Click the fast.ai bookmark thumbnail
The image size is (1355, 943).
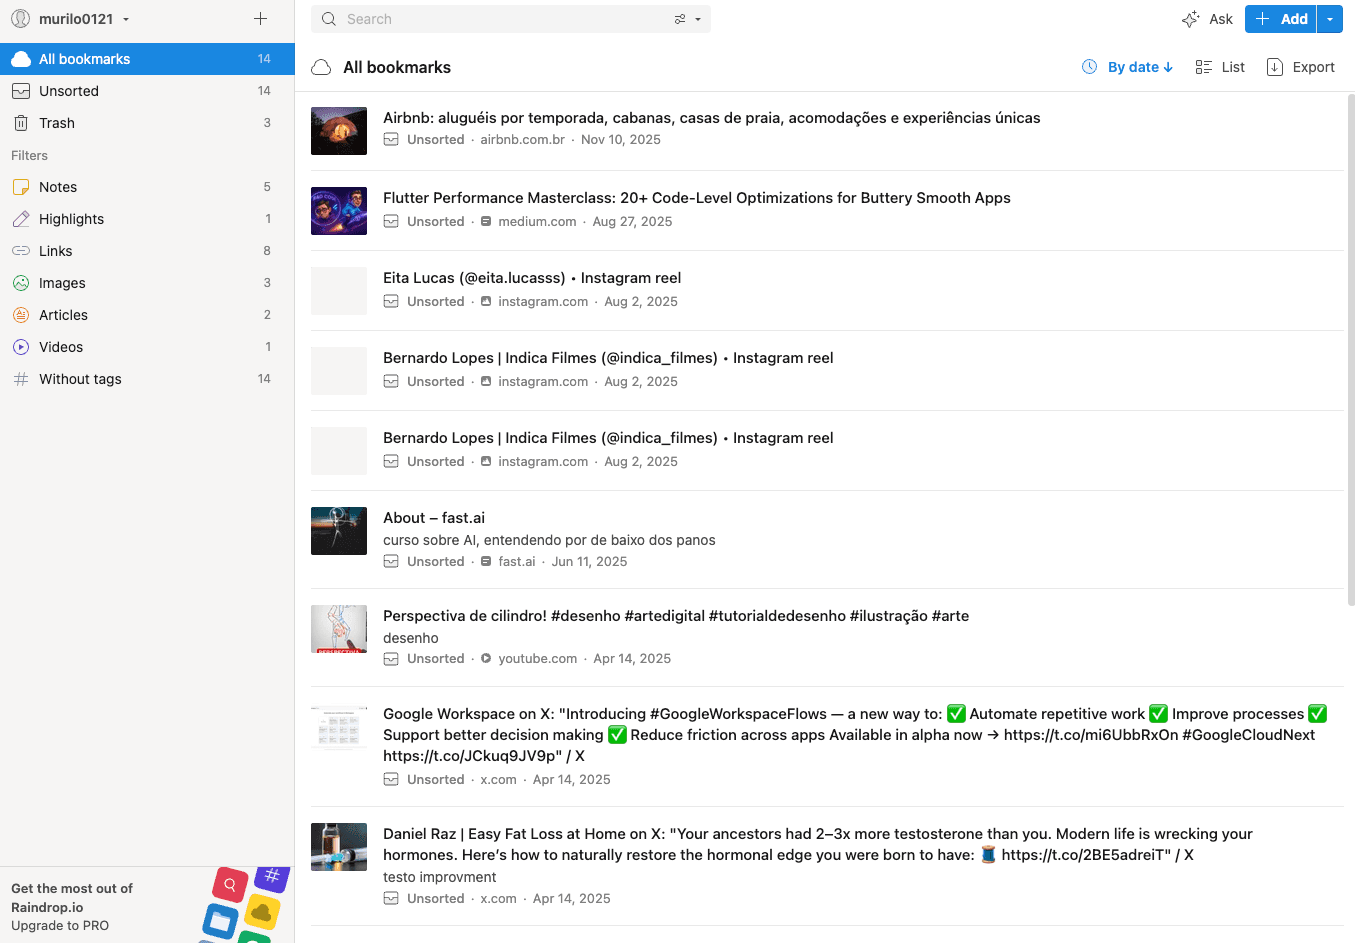pyautogui.click(x=339, y=531)
